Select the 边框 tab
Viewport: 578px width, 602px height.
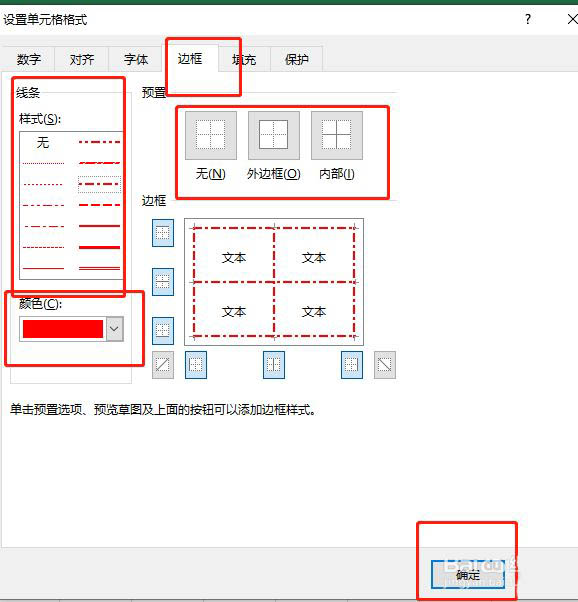tap(190, 59)
